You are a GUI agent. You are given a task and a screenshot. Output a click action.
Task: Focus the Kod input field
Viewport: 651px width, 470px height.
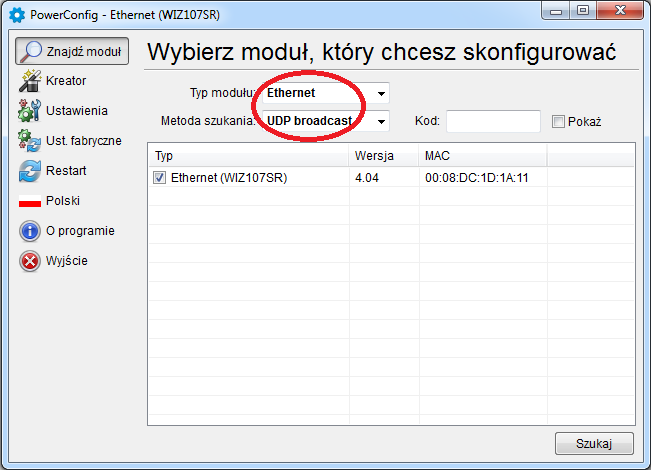click(x=493, y=121)
